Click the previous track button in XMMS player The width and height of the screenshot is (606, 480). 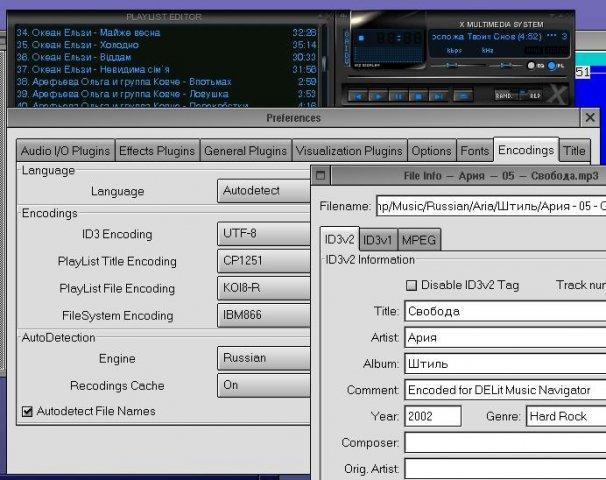(x=358, y=95)
